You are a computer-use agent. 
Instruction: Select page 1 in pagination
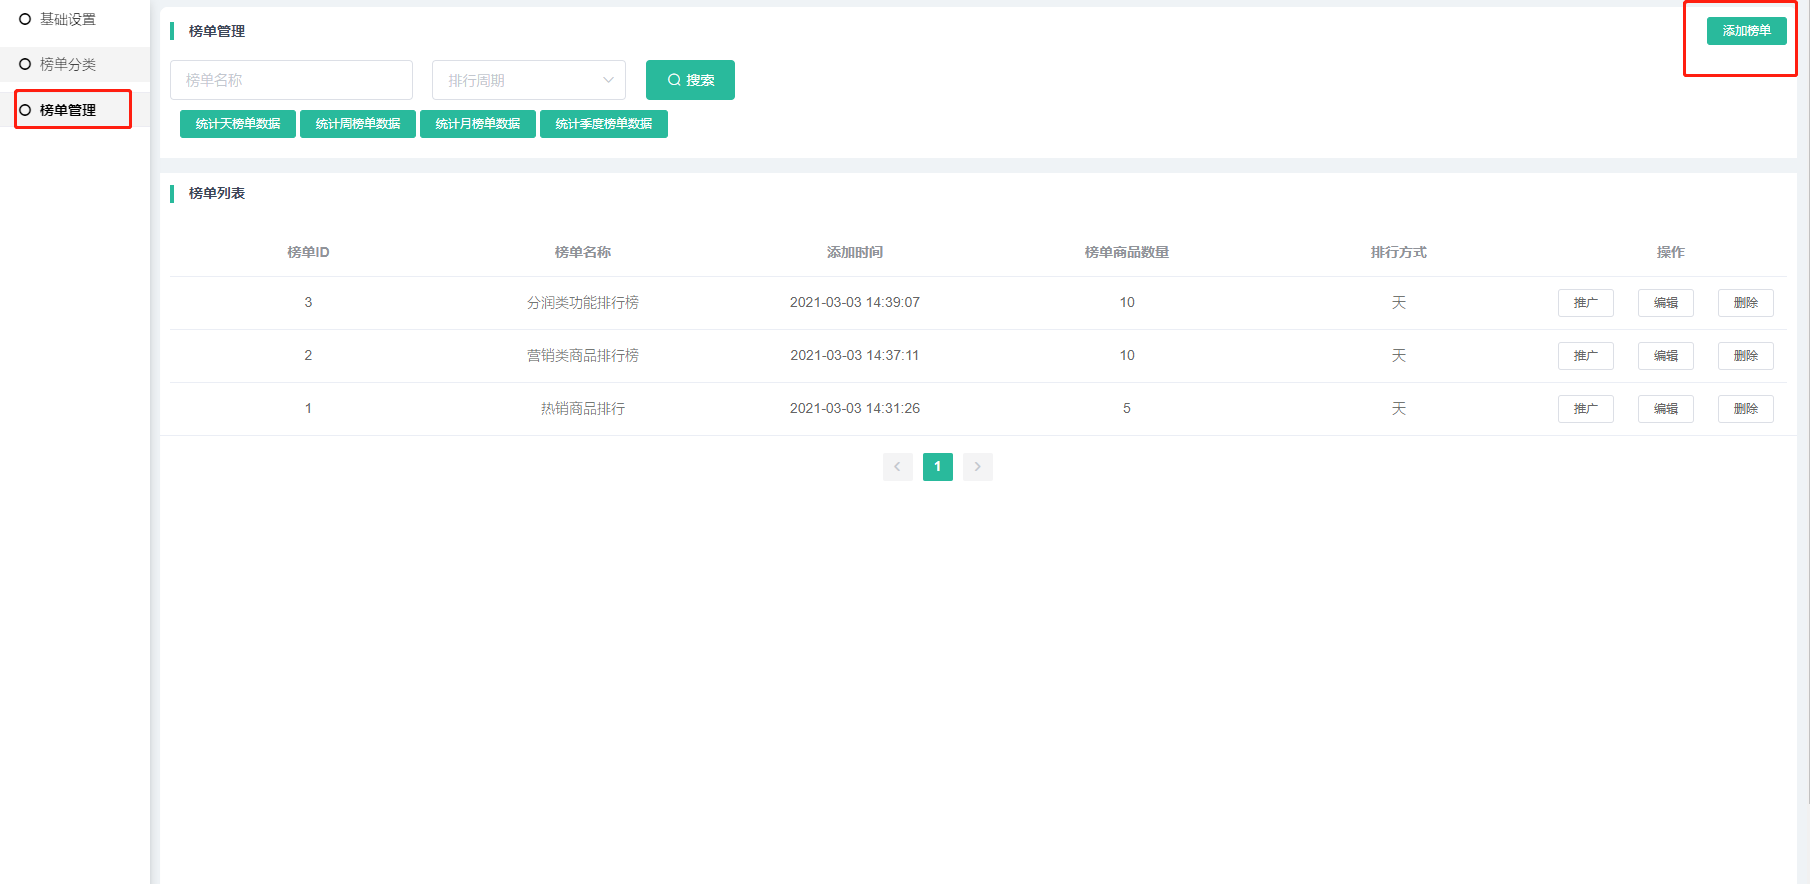pos(938,467)
